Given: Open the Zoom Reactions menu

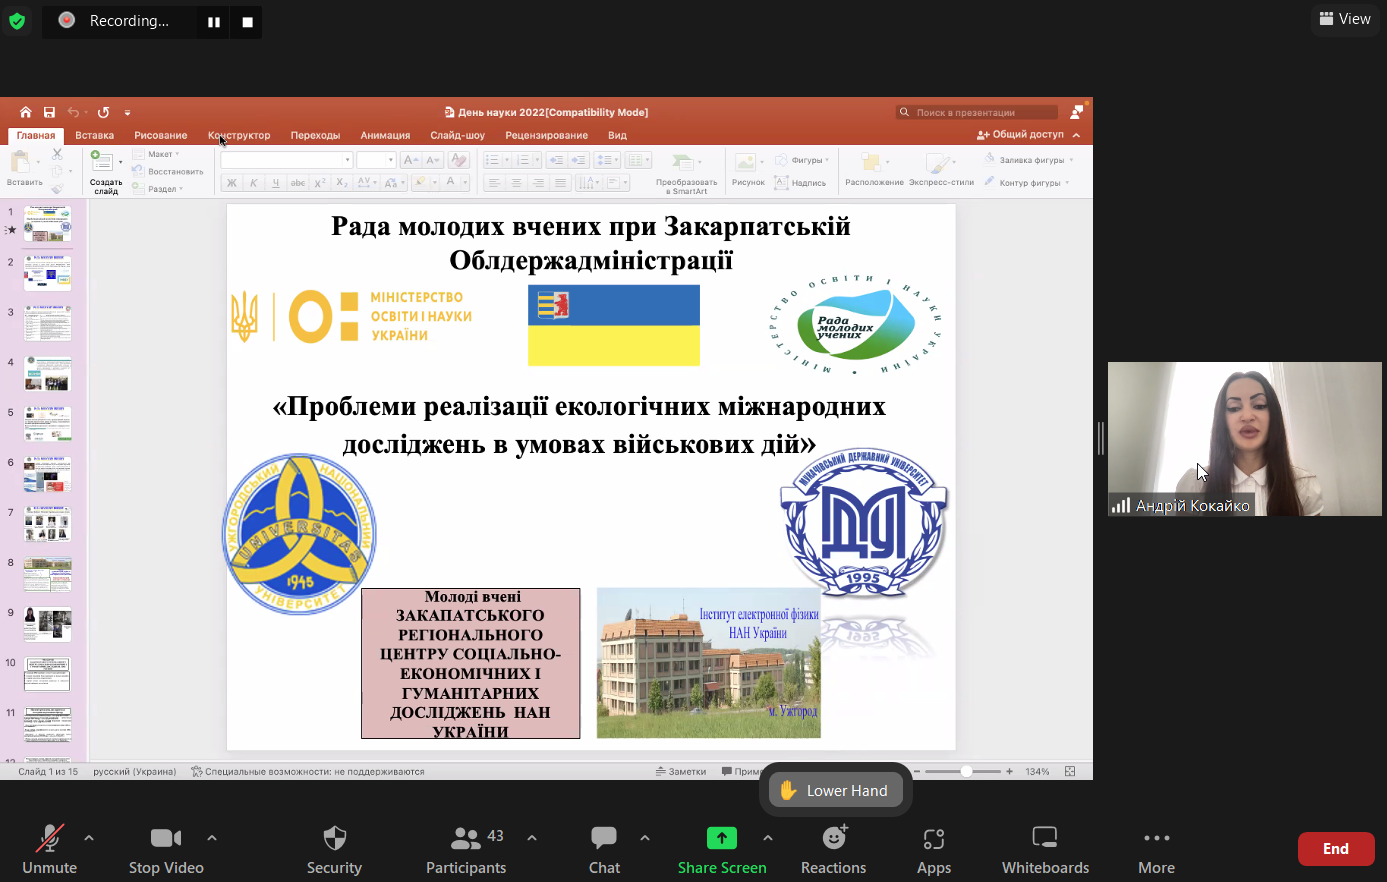Looking at the screenshot, I should (x=833, y=849).
